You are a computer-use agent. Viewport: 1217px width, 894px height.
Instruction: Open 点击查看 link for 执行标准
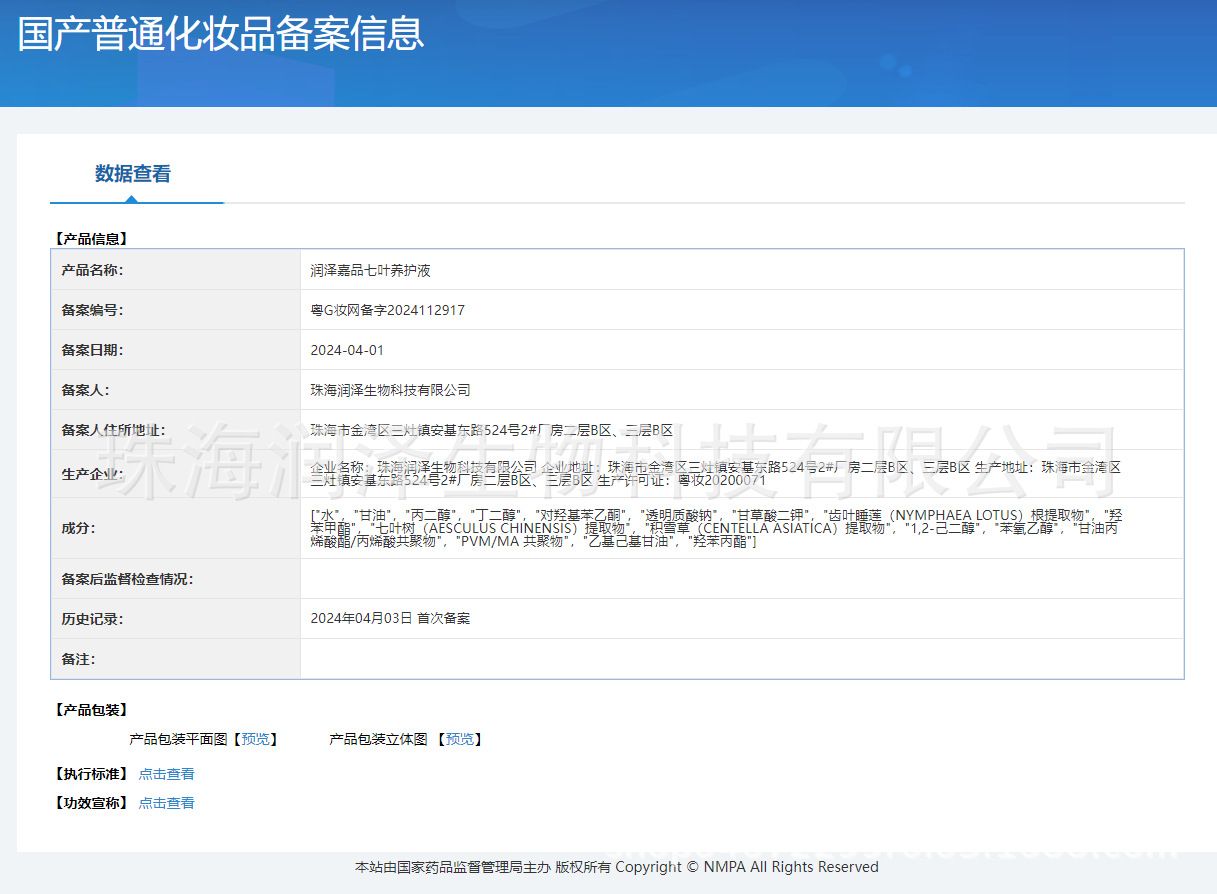point(166,774)
